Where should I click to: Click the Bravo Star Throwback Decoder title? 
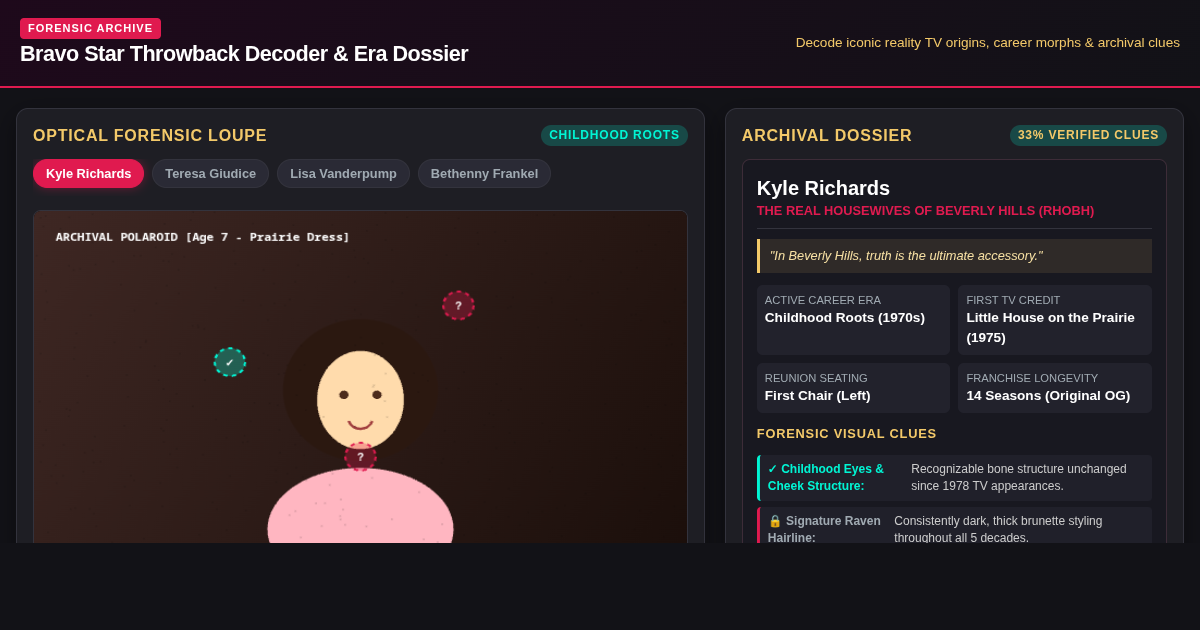coord(244,54)
